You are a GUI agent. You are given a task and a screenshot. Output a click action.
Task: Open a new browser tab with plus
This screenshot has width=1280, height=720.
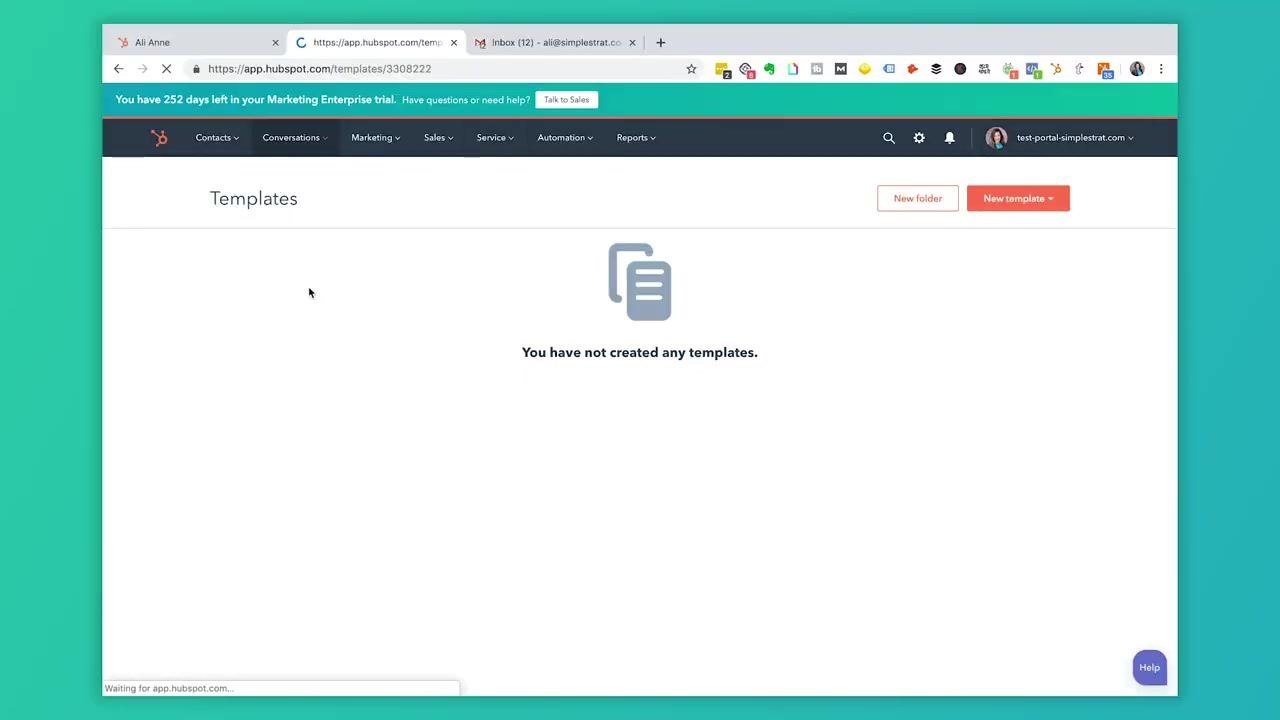pos(660,43)
